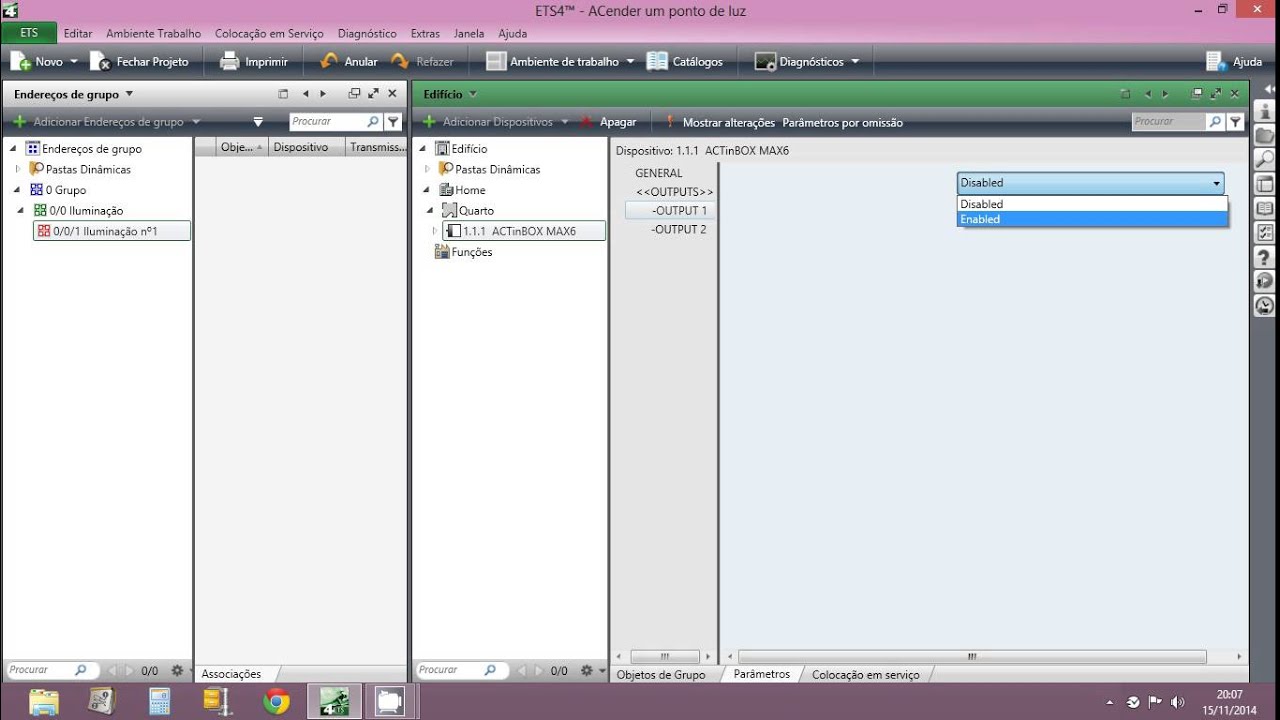
Task: Open Google Chrome from the taskbar
Action: click(276, 701)
